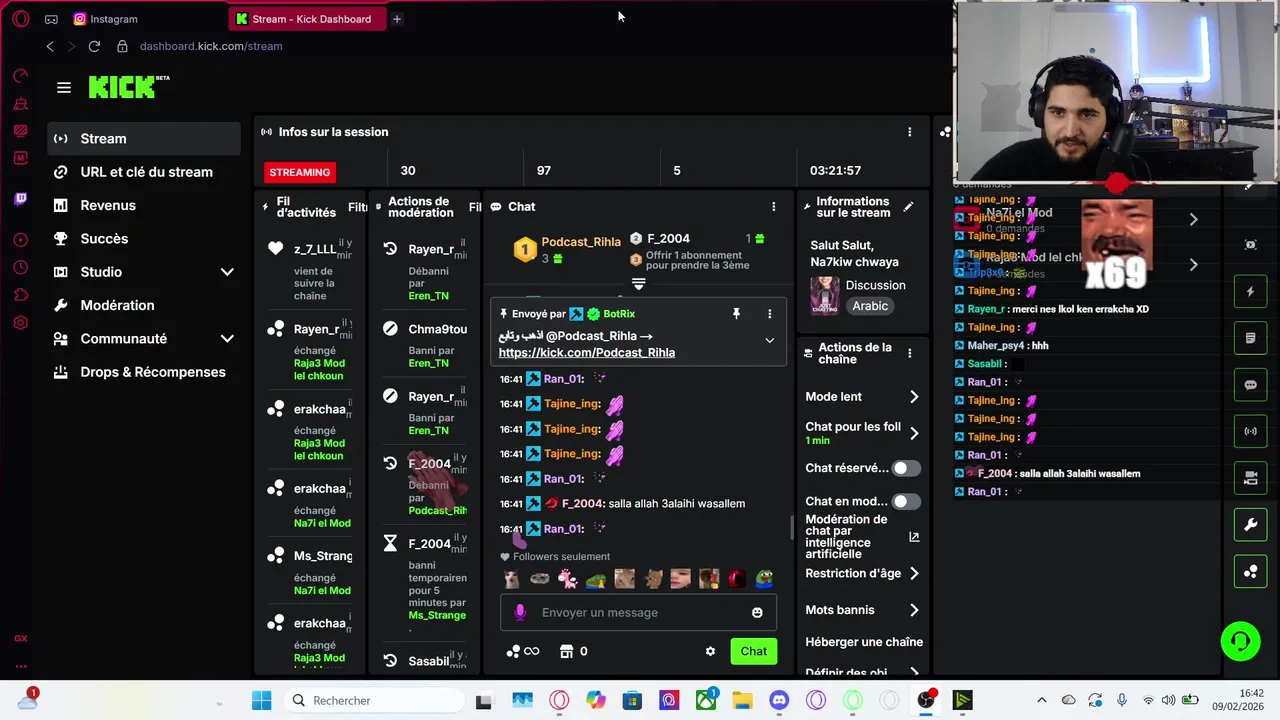Image resolution: width=1280 pixels, height=720 pixels.
Task: Select Stream in the sidebar
Action: (144, 139)
